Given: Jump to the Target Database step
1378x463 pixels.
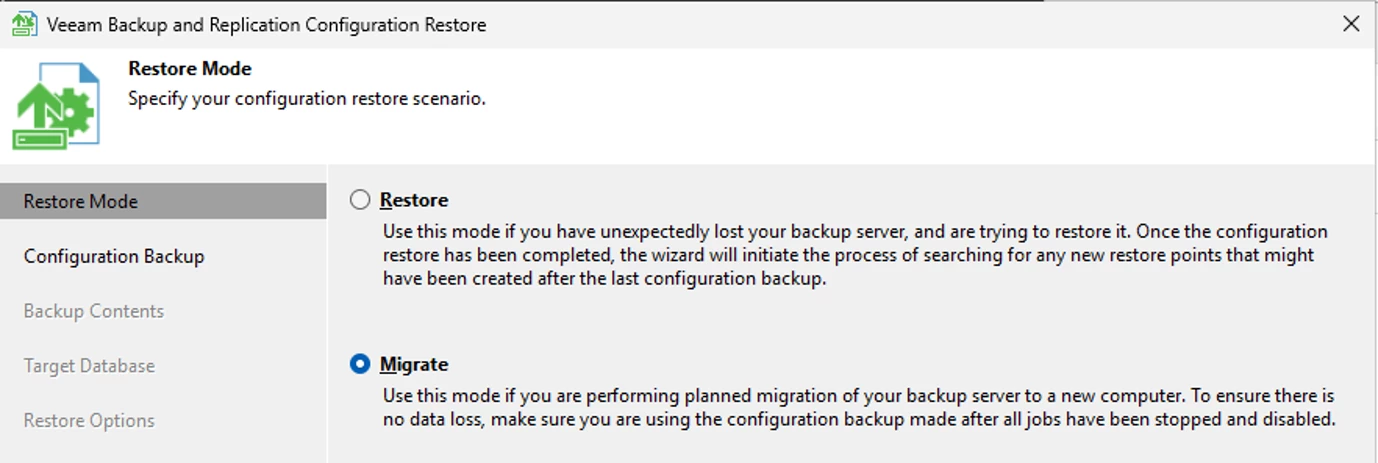Looking at the screenshot, I should pos(163,366).
